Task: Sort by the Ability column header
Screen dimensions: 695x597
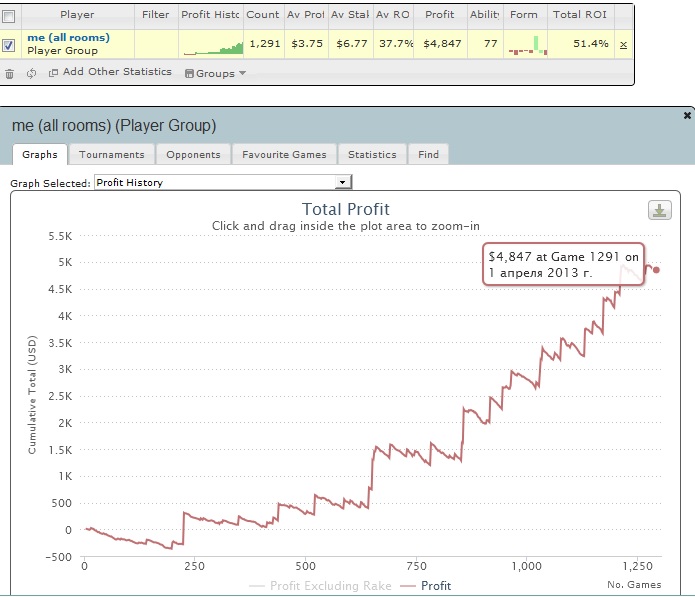Action: click(x=484, y=15)
